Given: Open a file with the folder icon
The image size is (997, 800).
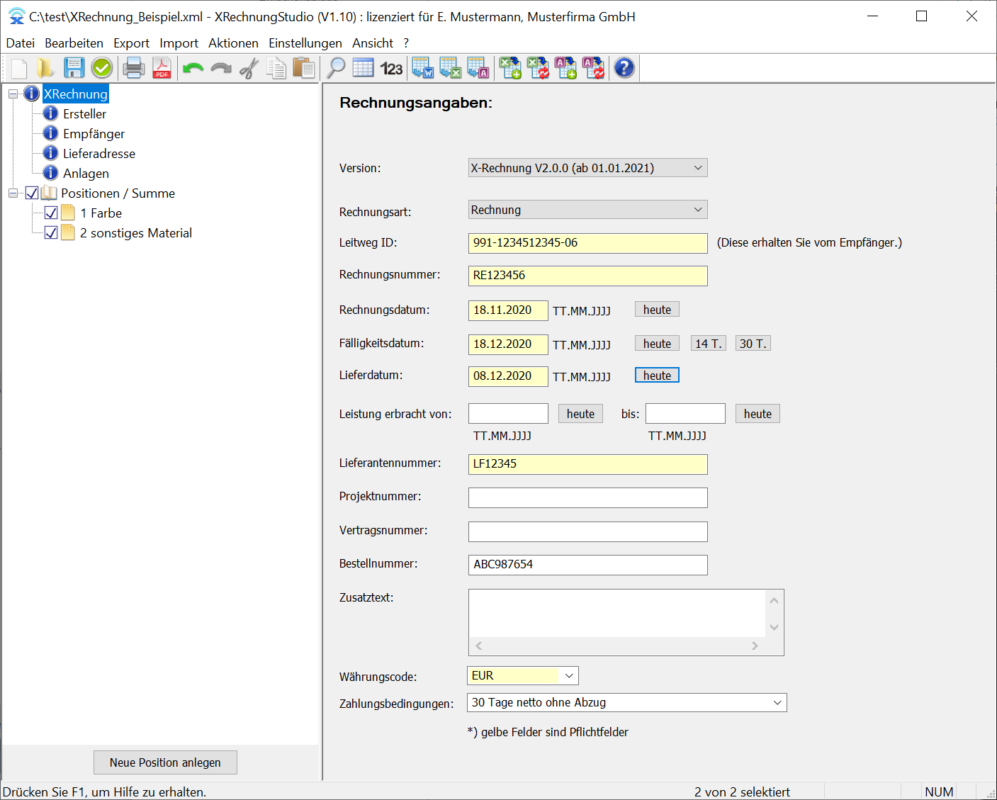Looking at the screenshot, I should [46, 68].
